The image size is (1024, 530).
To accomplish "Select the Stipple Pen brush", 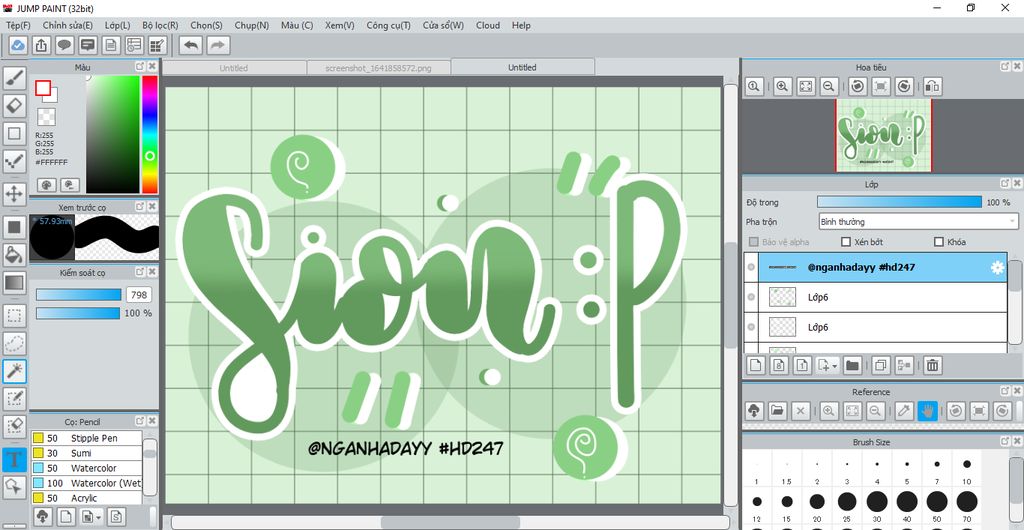I will [x=87, y=438].
